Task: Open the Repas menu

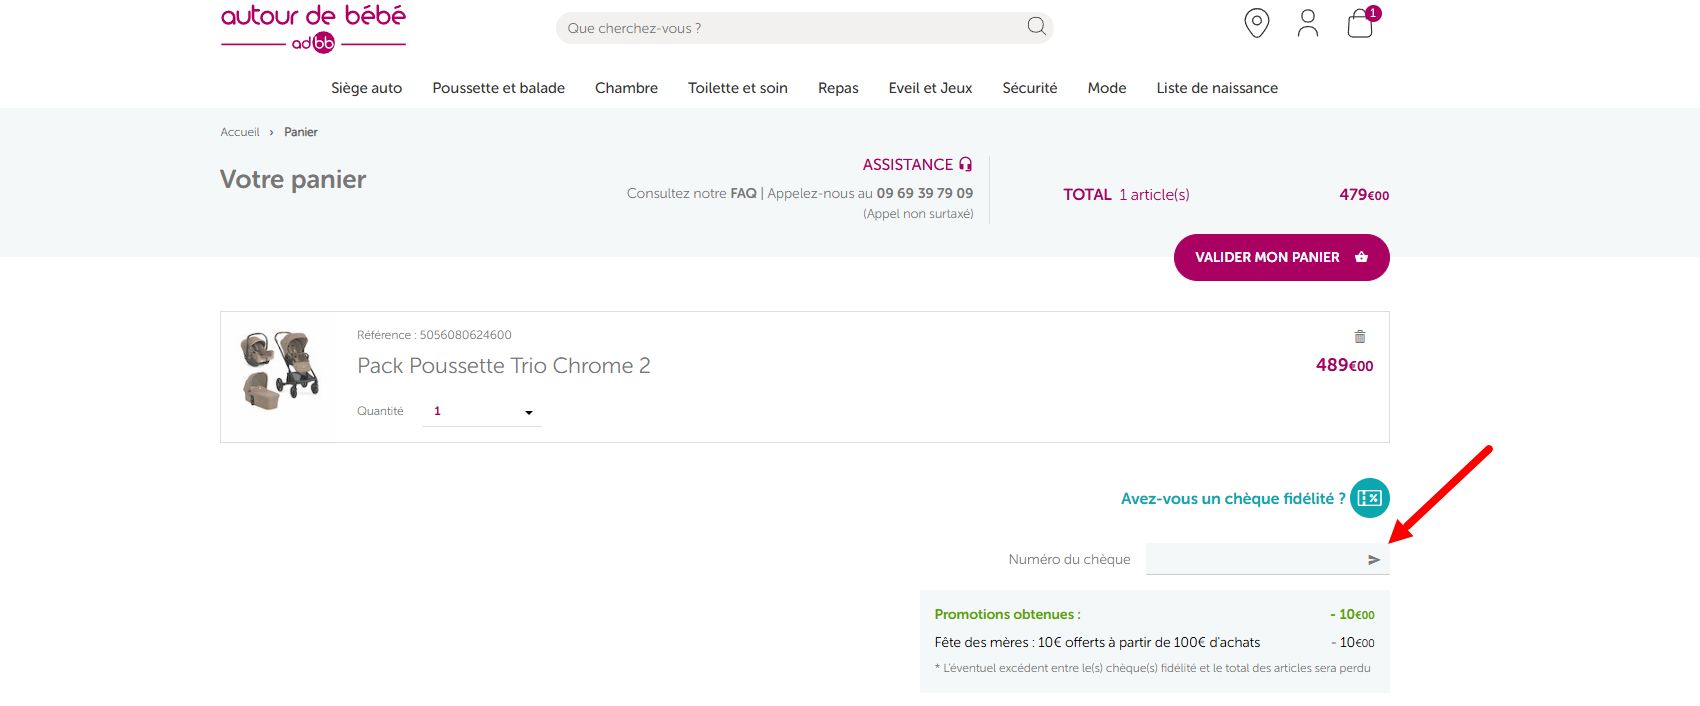Action: point(838,88)
